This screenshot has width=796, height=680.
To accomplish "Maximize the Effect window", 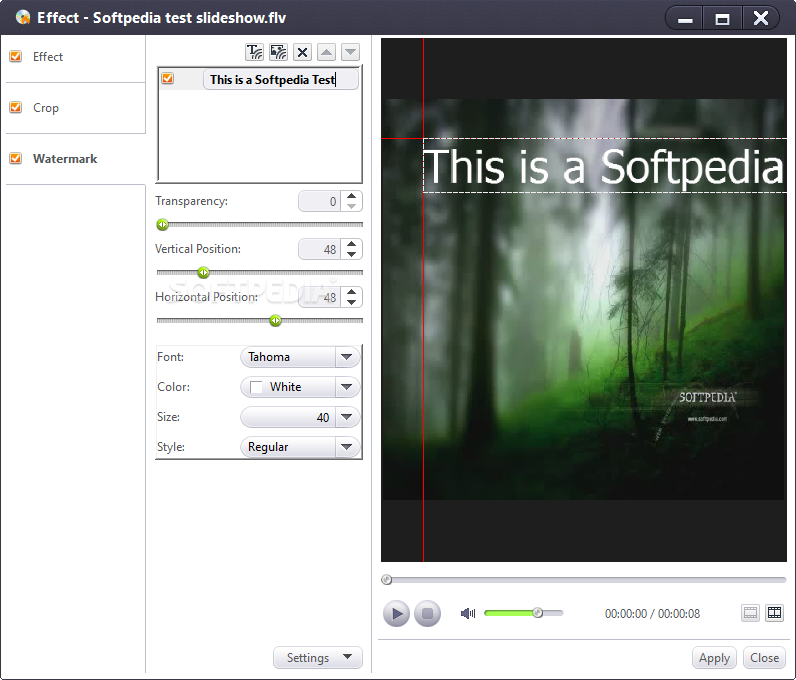I will [x=722, y=18].
